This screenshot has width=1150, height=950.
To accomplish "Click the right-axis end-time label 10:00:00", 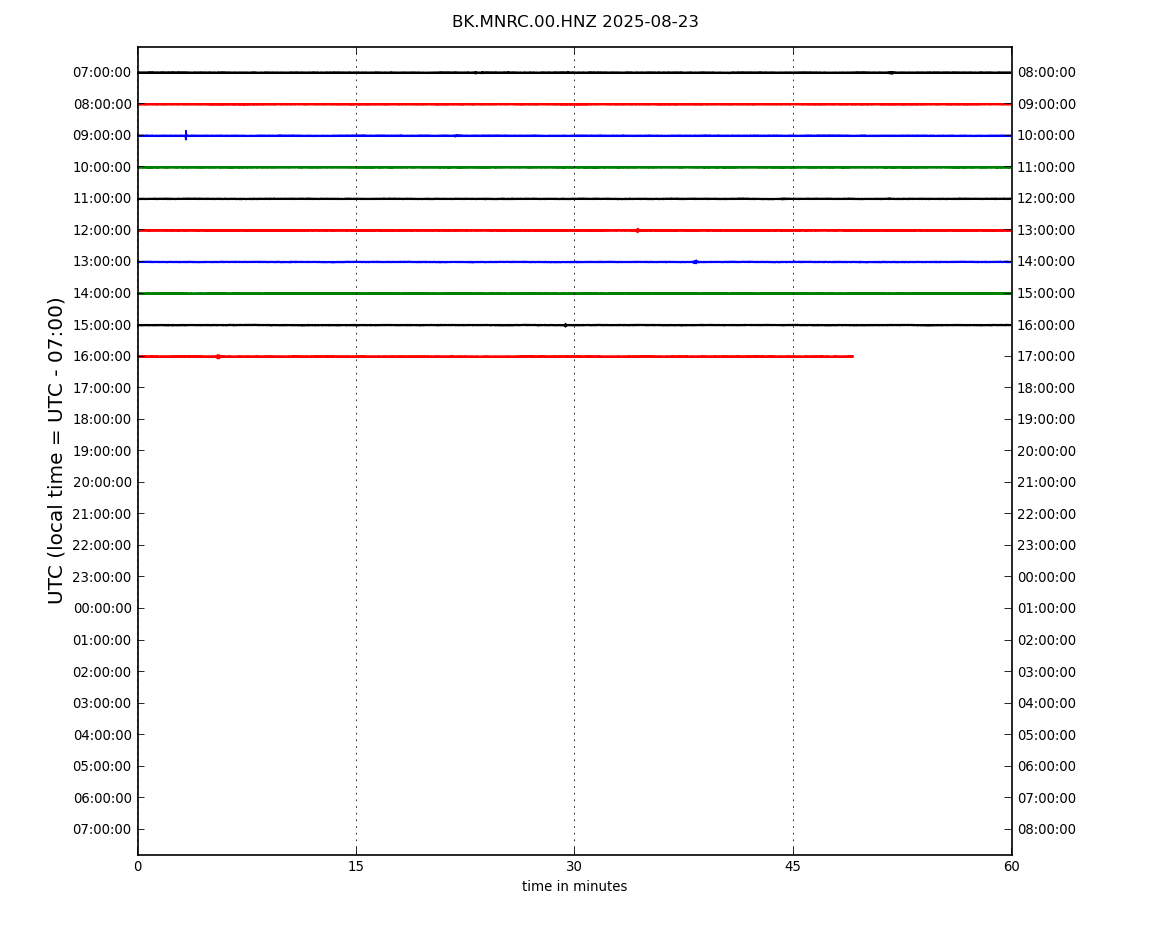I will point(1047,136).
